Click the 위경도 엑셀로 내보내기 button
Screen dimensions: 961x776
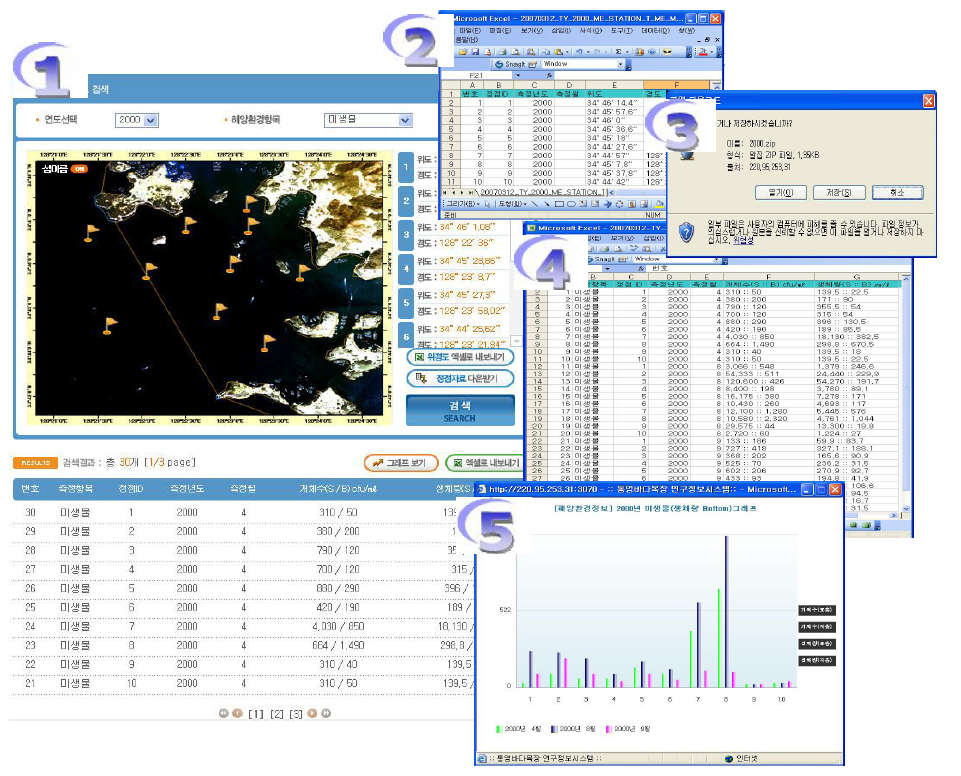(460, 357)
